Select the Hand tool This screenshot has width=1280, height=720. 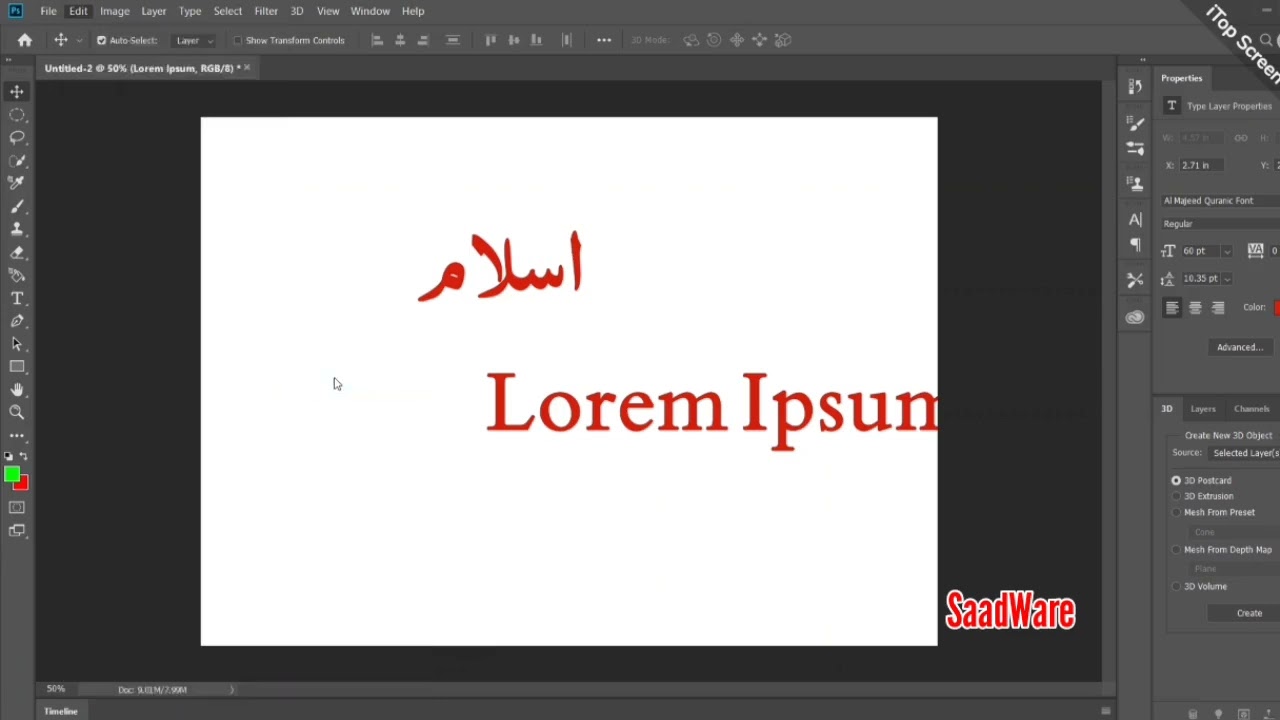click(17, 390)
